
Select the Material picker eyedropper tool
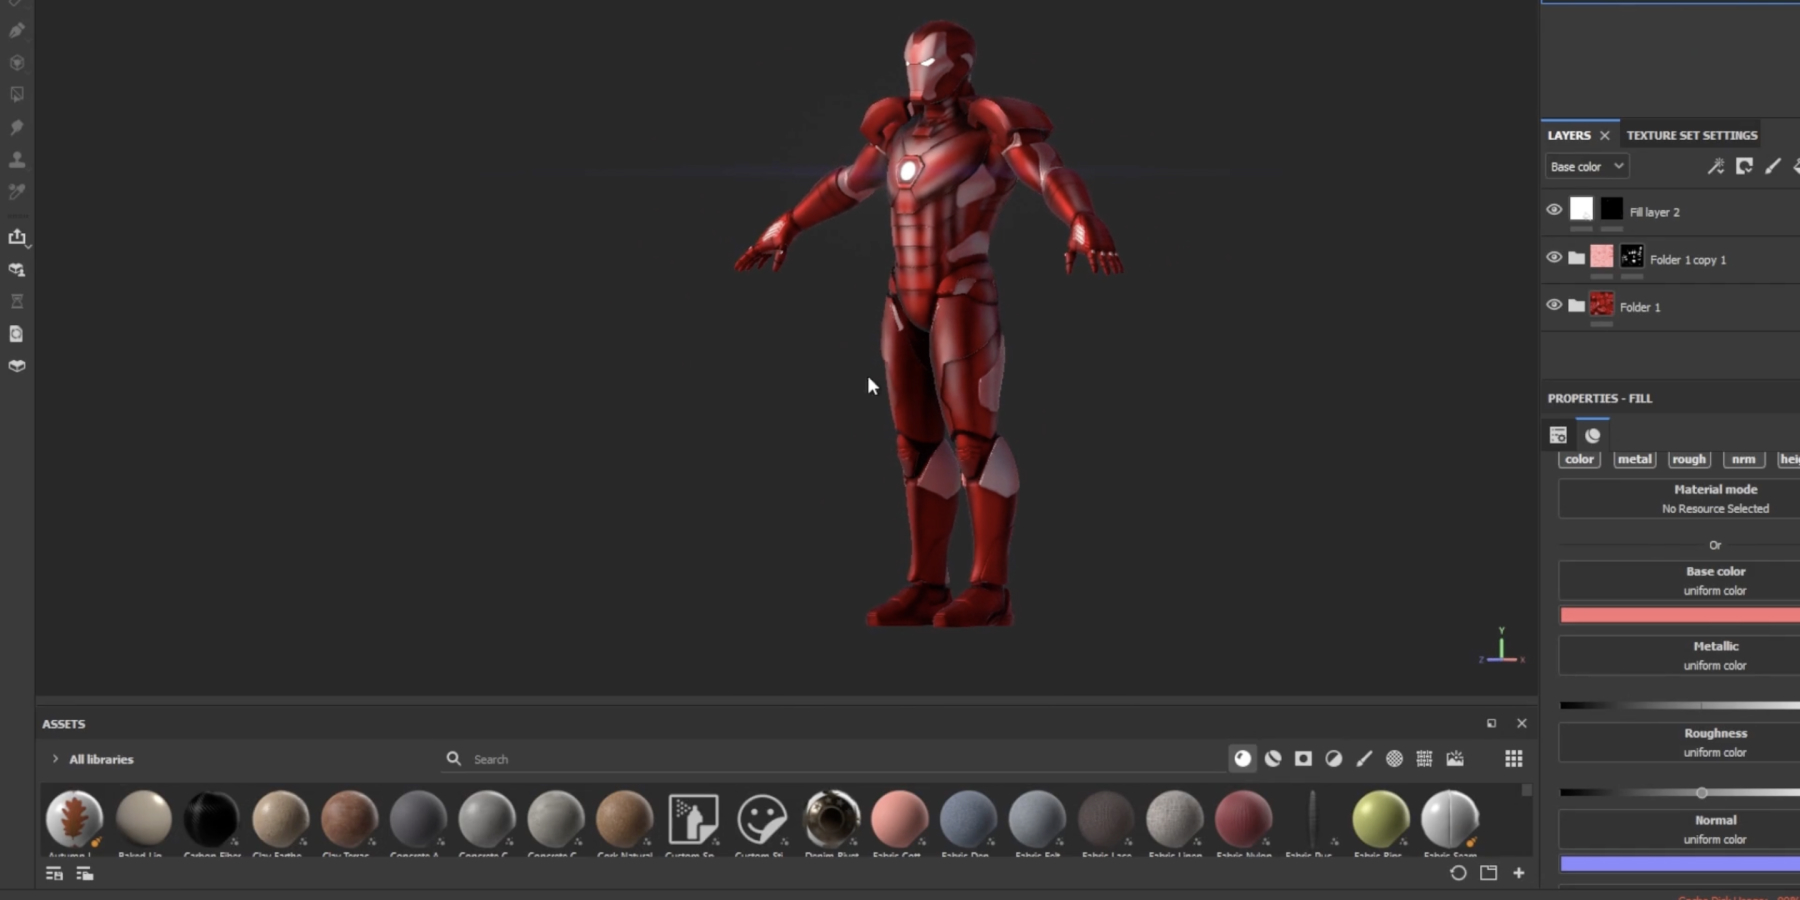[17, 191]
